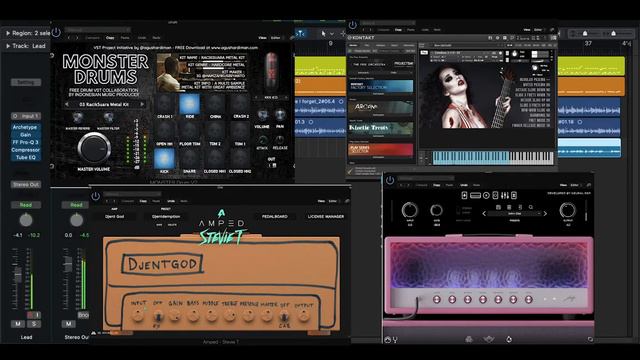Toggle power button of Monster Drums plugin window
Image resolution: width=640 pixels, height=360 pixels.
[56, 32]
